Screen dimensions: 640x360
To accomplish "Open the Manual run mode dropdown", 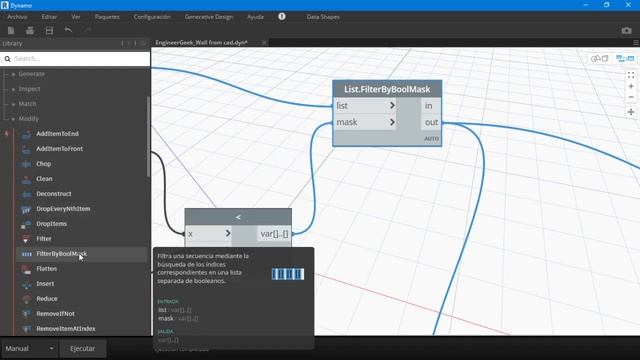I will click(x=29, y=349).
